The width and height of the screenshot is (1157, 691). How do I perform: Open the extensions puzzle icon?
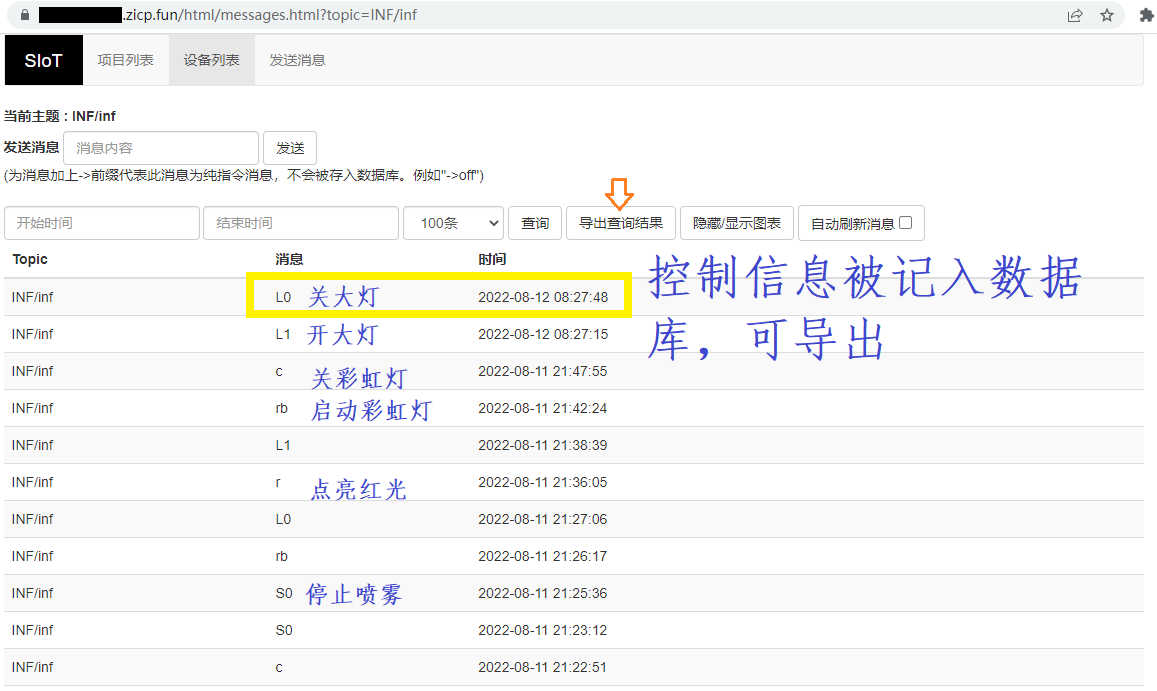click(x=1146, y=16)
